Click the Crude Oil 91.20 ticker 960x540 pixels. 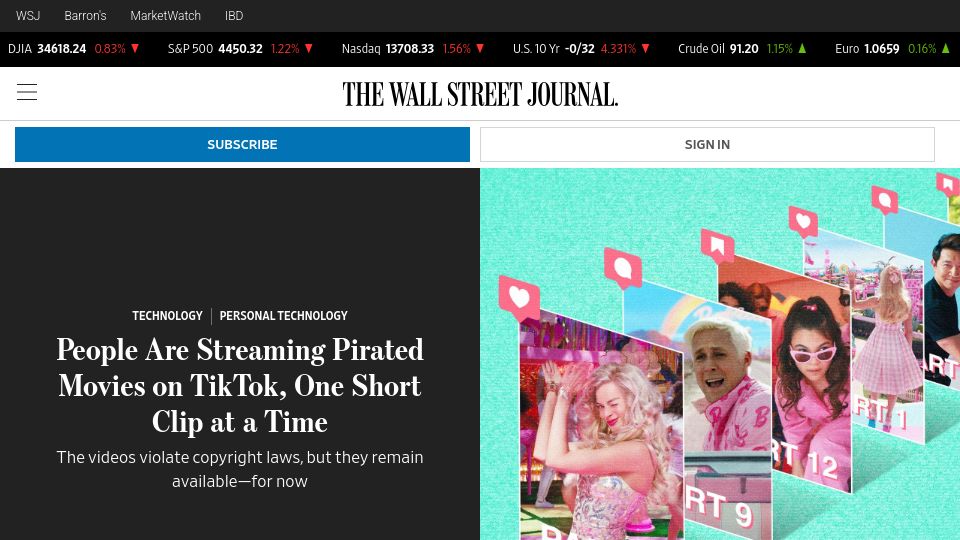coord(742,48)
